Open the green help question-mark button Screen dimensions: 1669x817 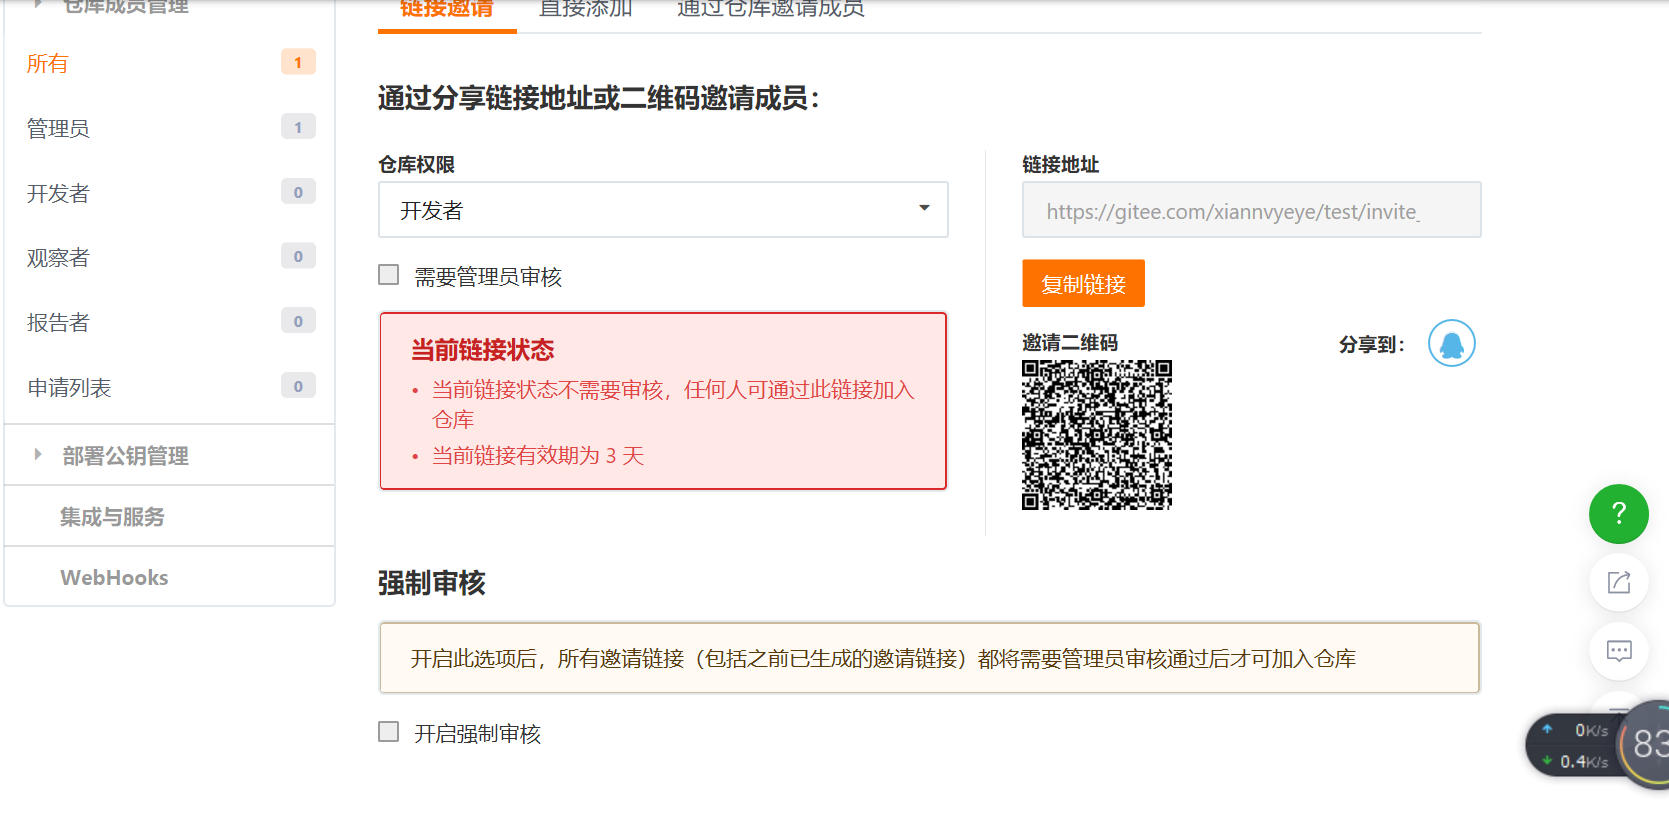pos(1618,514)
